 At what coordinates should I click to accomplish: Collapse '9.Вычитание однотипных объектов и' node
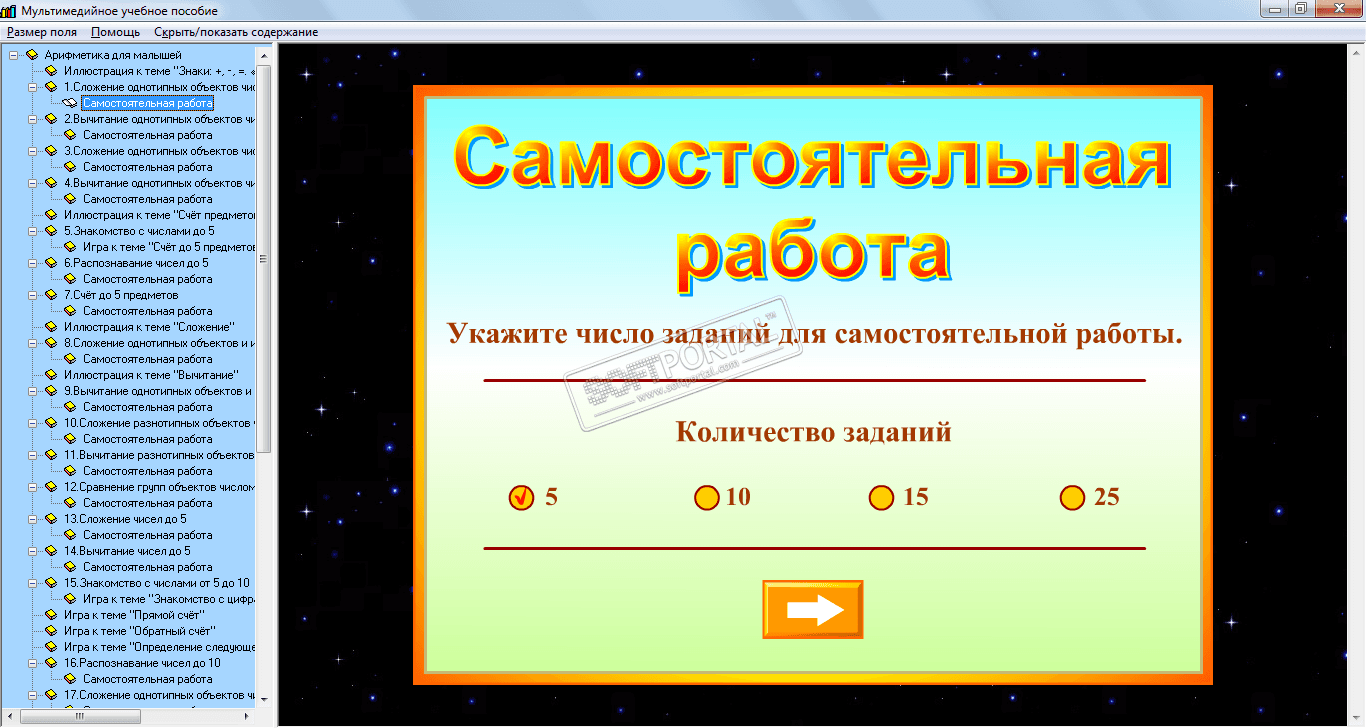tap(33, 391)
